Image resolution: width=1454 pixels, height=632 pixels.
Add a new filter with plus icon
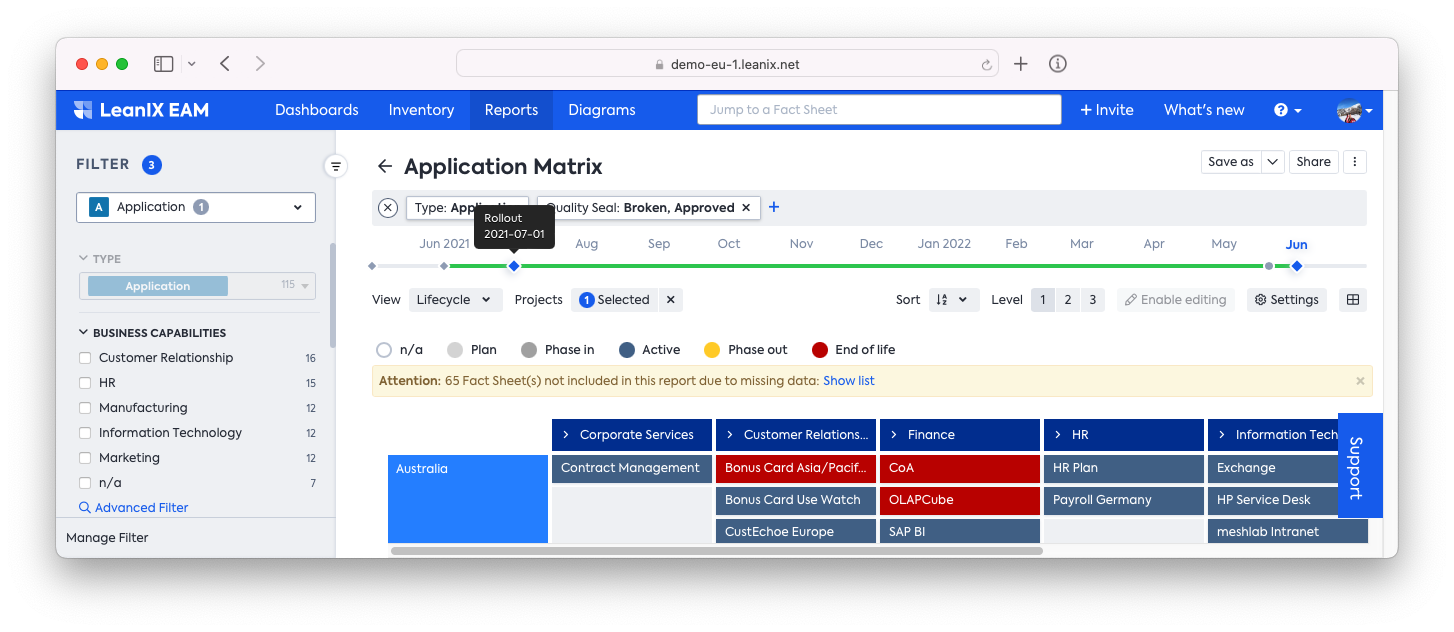coord(773,207)
